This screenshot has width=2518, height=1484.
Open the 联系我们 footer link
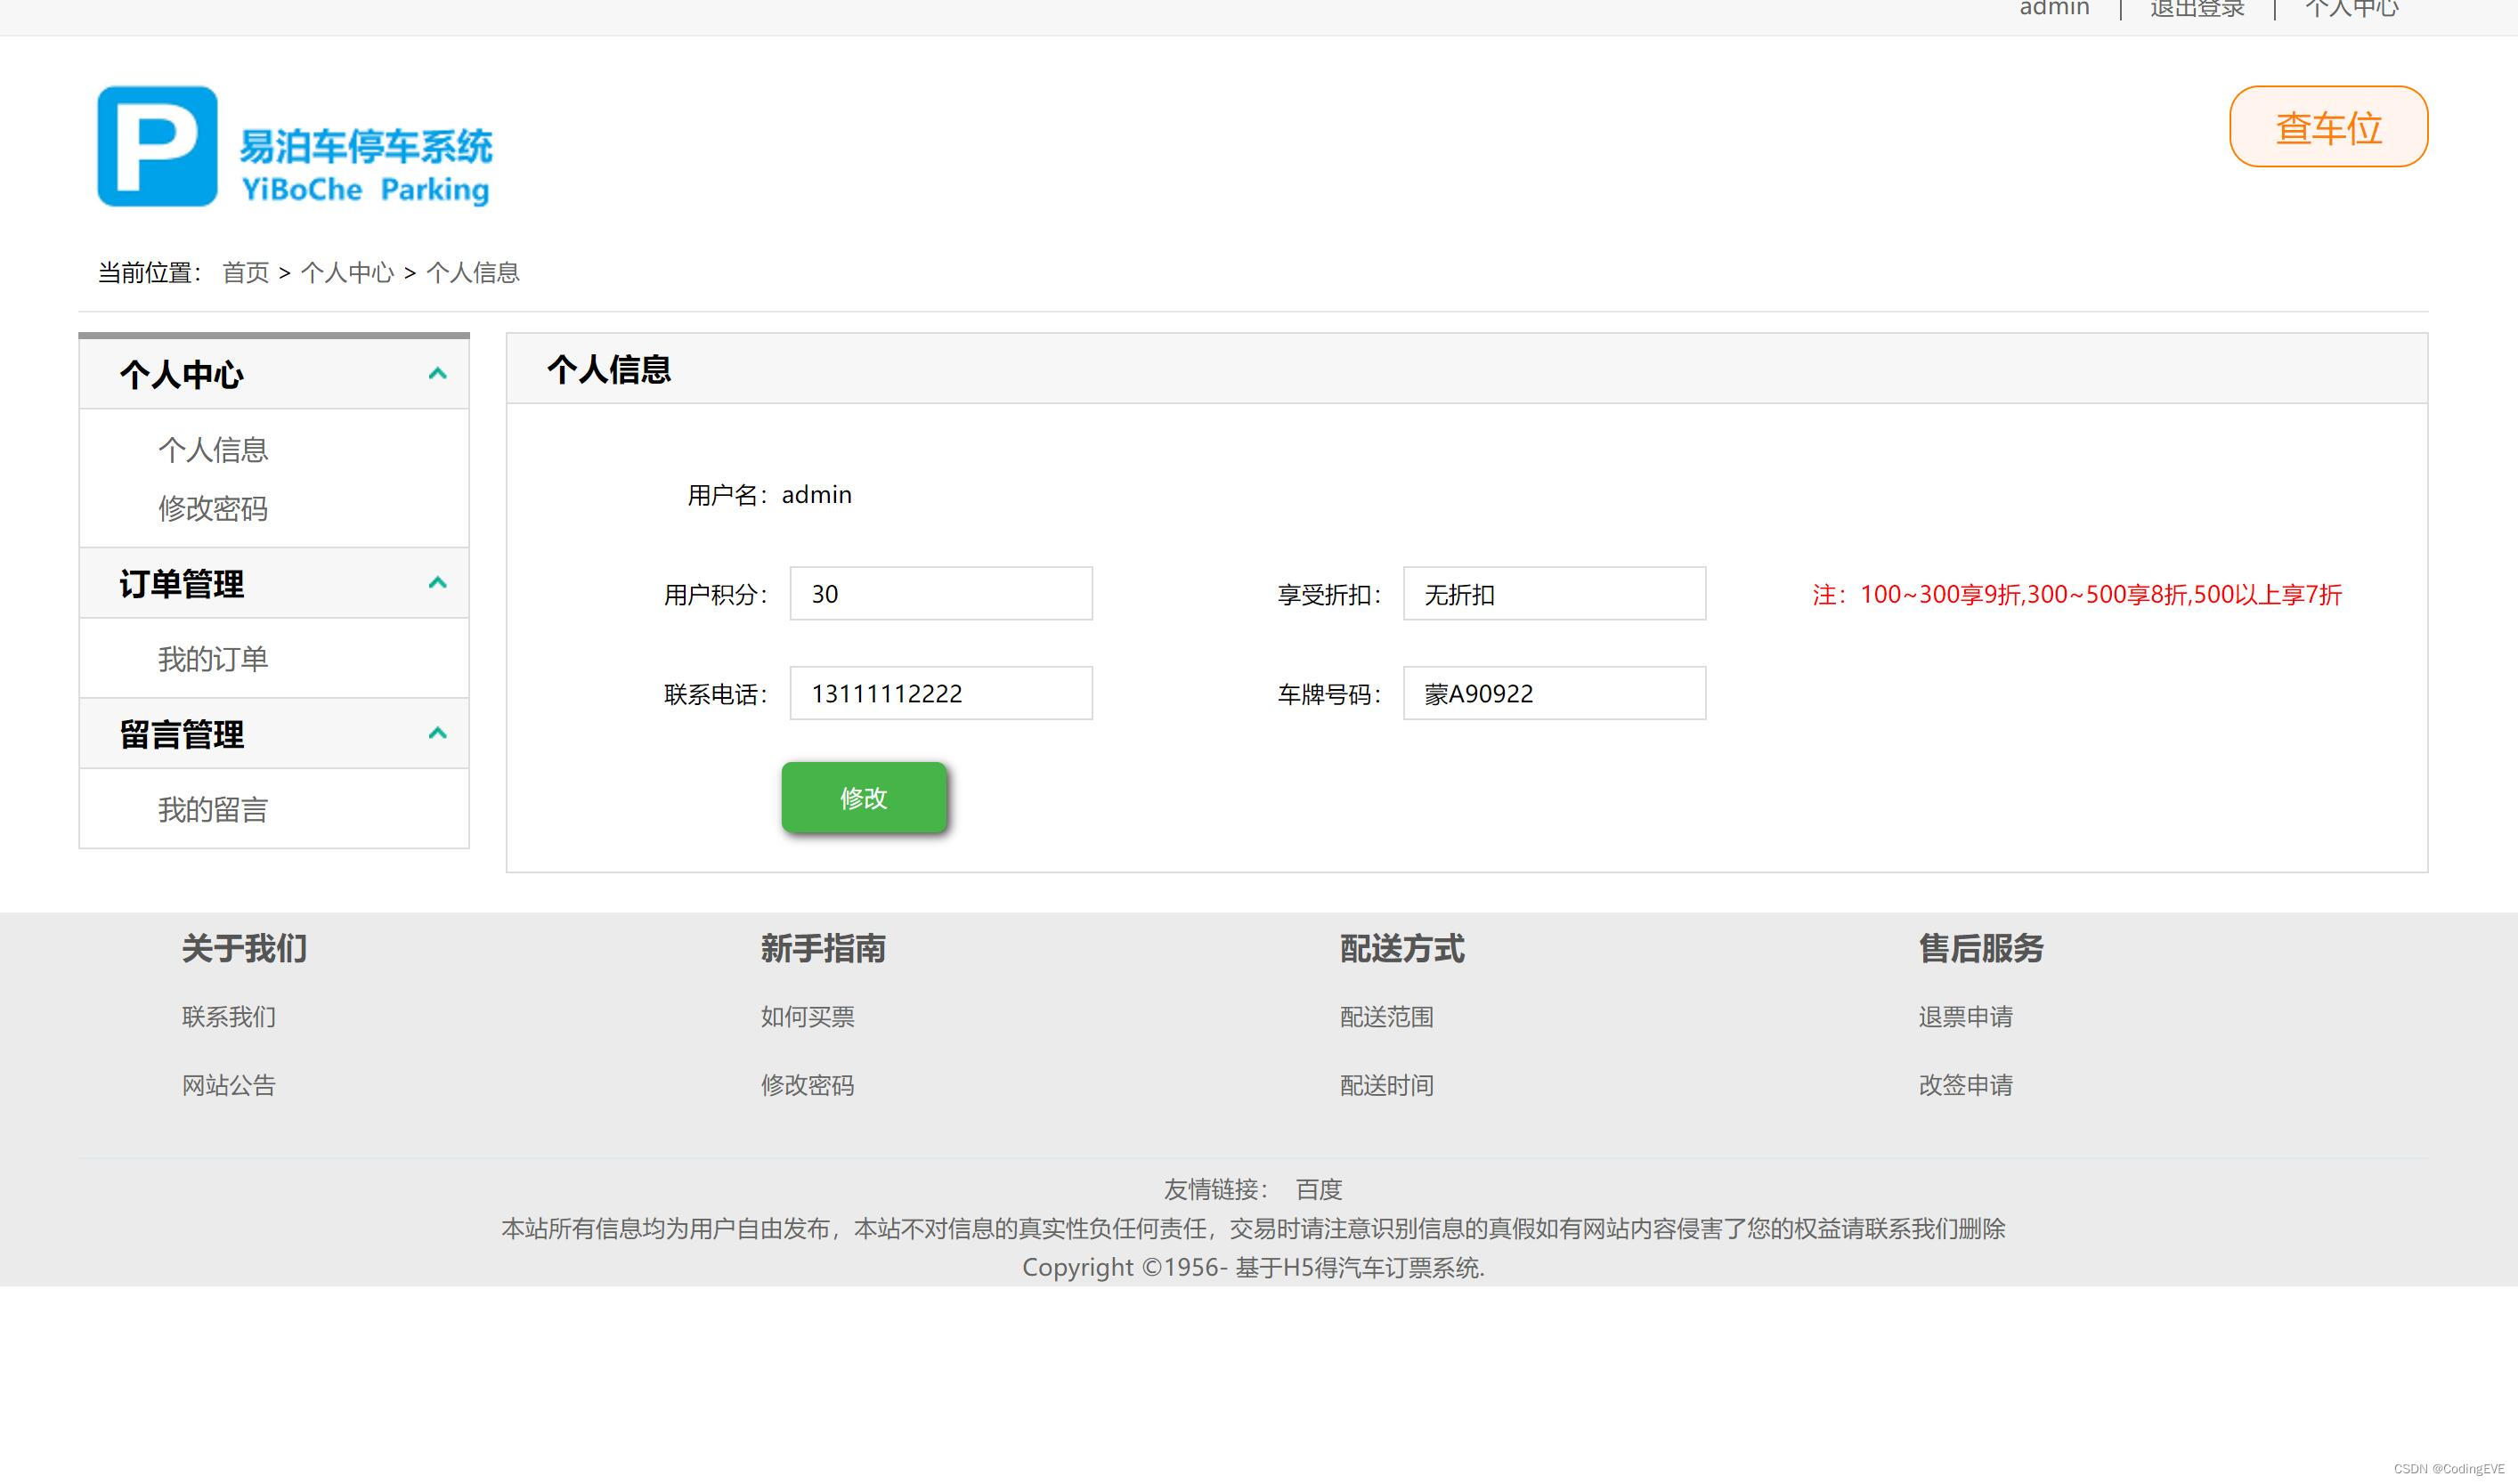[x=228, y=1017]
